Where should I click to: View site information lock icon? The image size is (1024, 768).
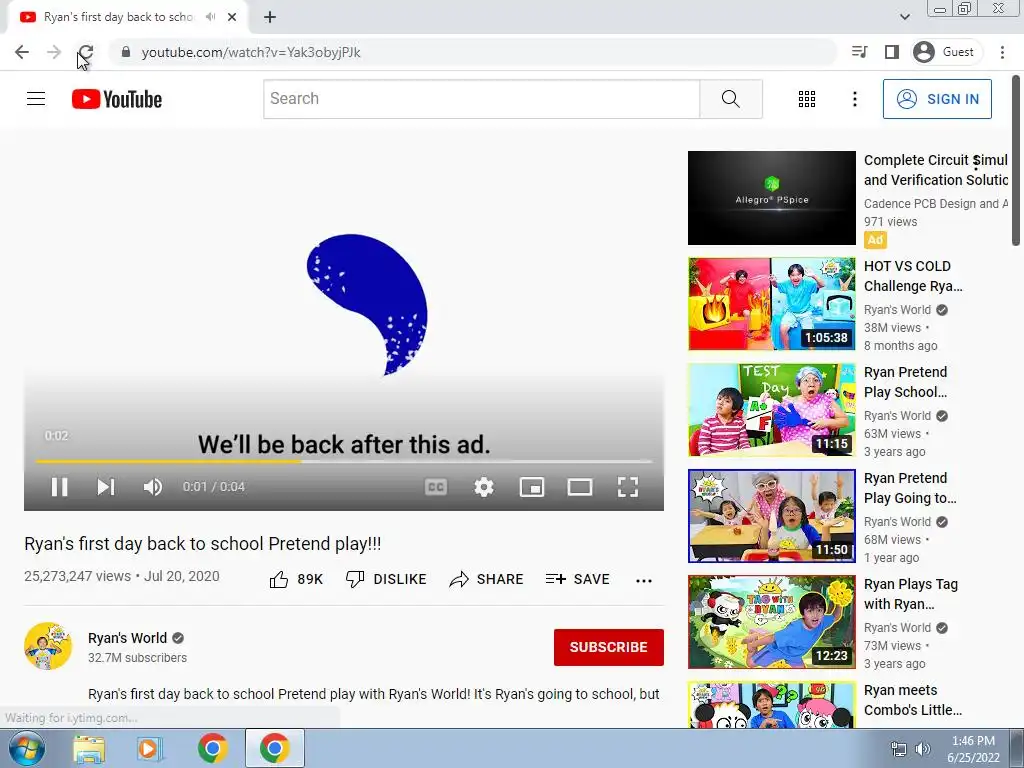(x=126, y=52)
